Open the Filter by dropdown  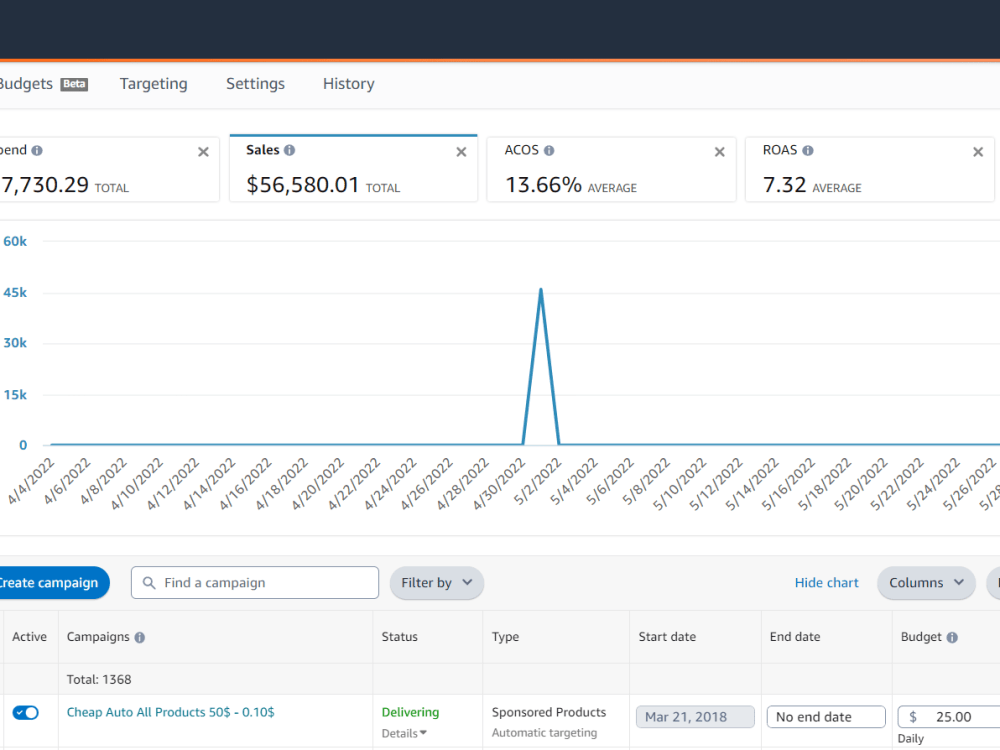click(x=437, y=583)
